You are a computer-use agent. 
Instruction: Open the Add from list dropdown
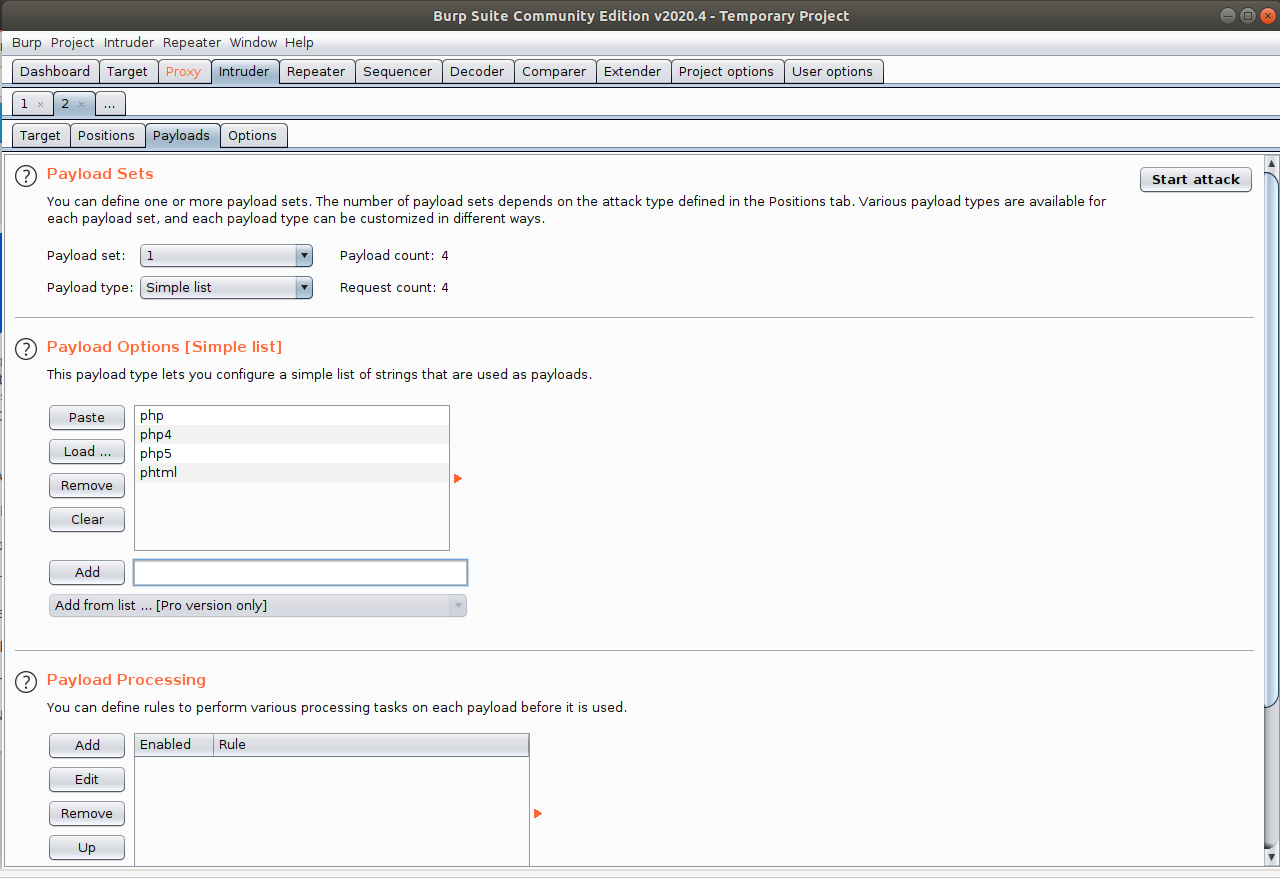[257, 606]
